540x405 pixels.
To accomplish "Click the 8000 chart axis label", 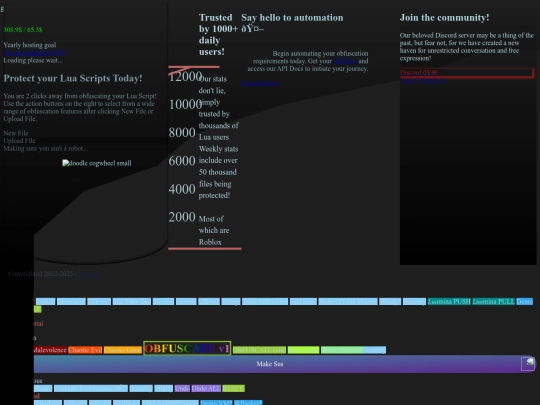I will pos(182,133).
